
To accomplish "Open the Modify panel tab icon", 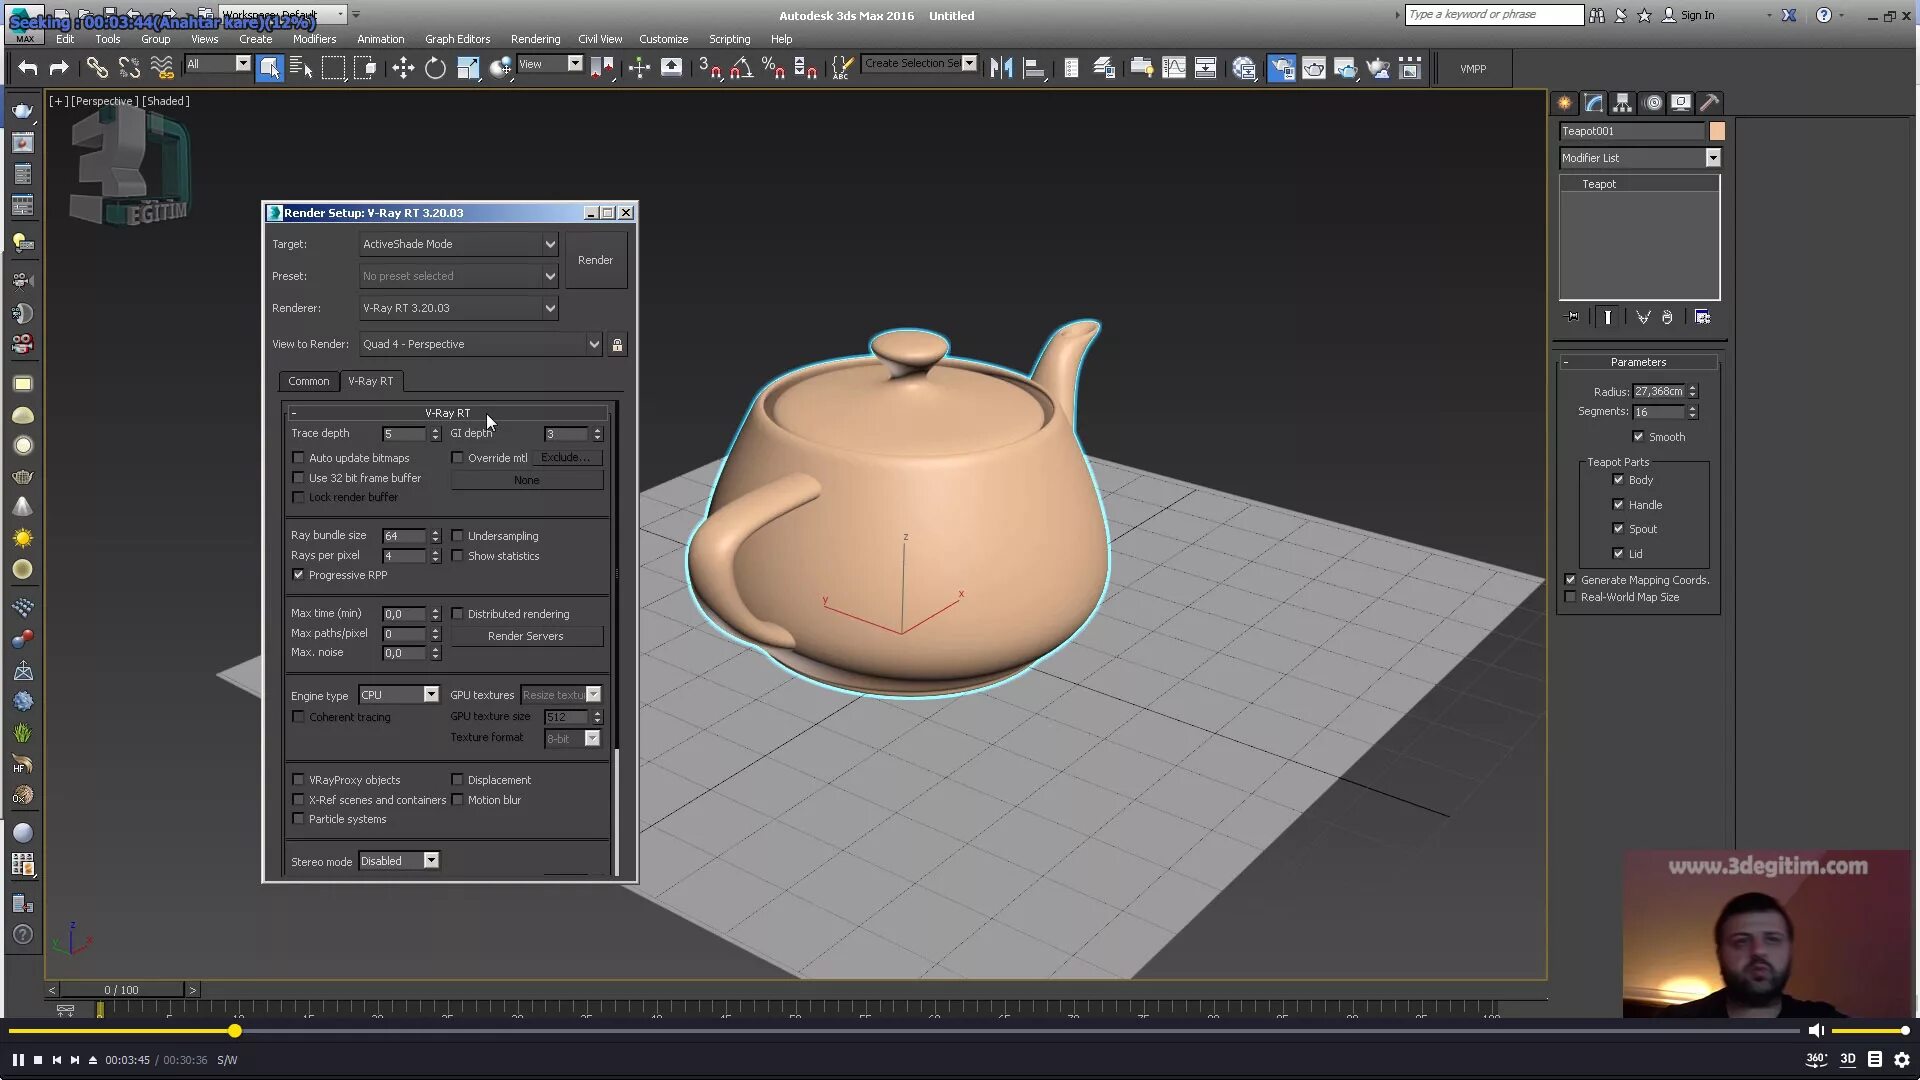I will (1593, 103).
